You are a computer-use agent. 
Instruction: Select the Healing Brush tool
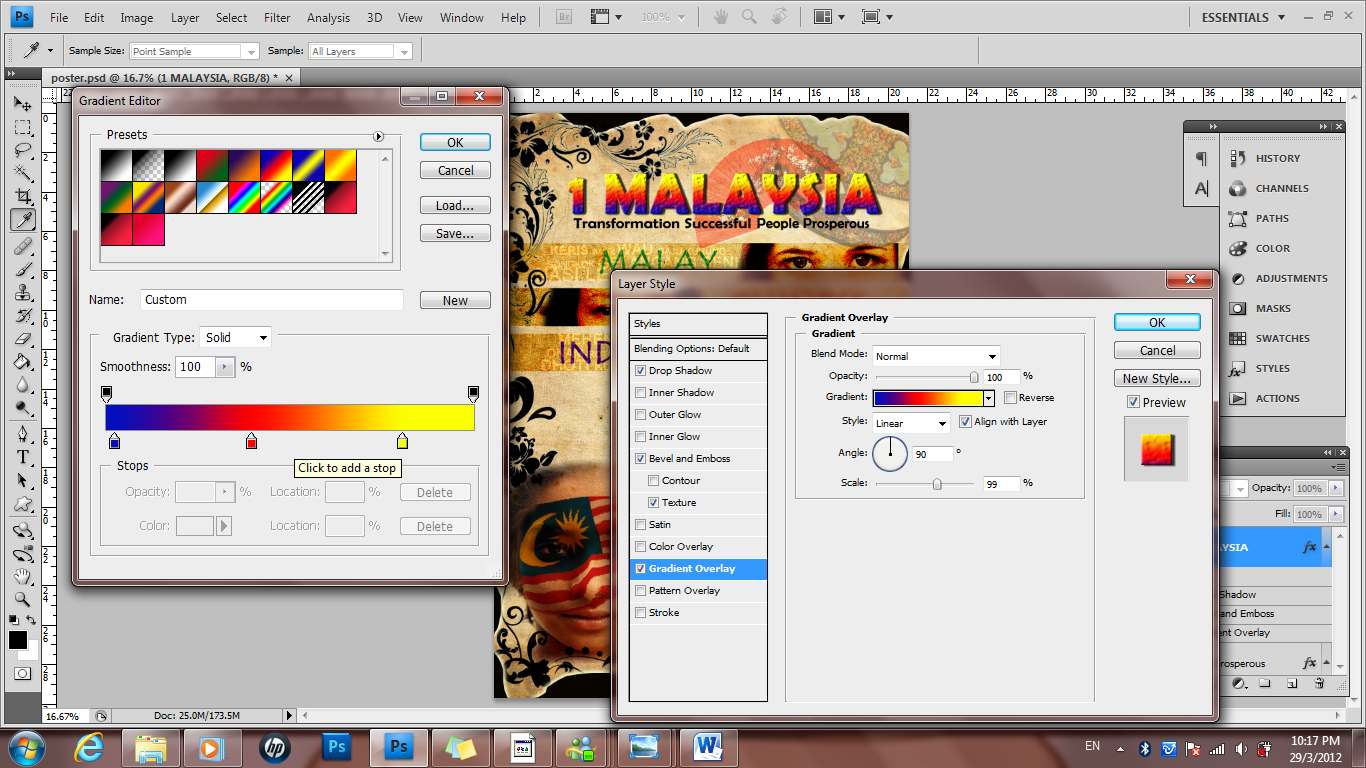22,245
